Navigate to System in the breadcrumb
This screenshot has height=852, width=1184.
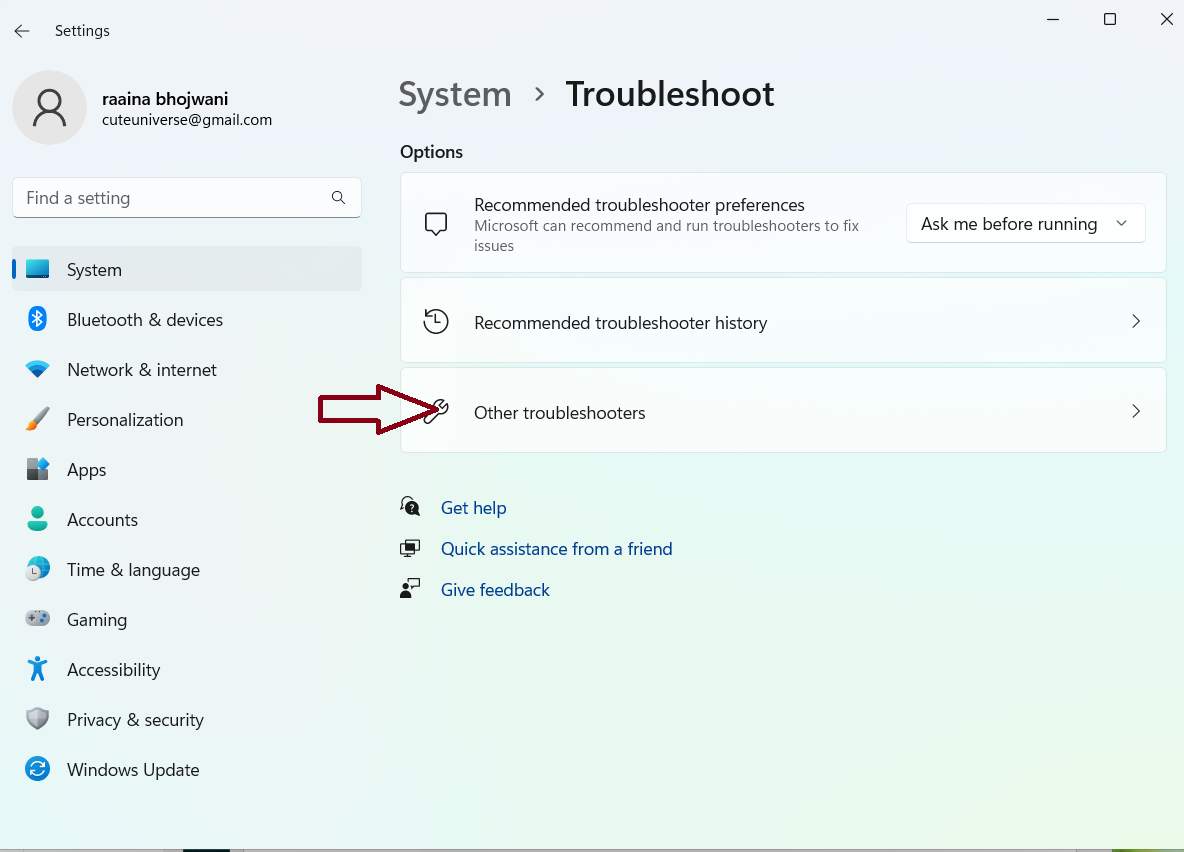pyautogui.click(x=455, y=94)
